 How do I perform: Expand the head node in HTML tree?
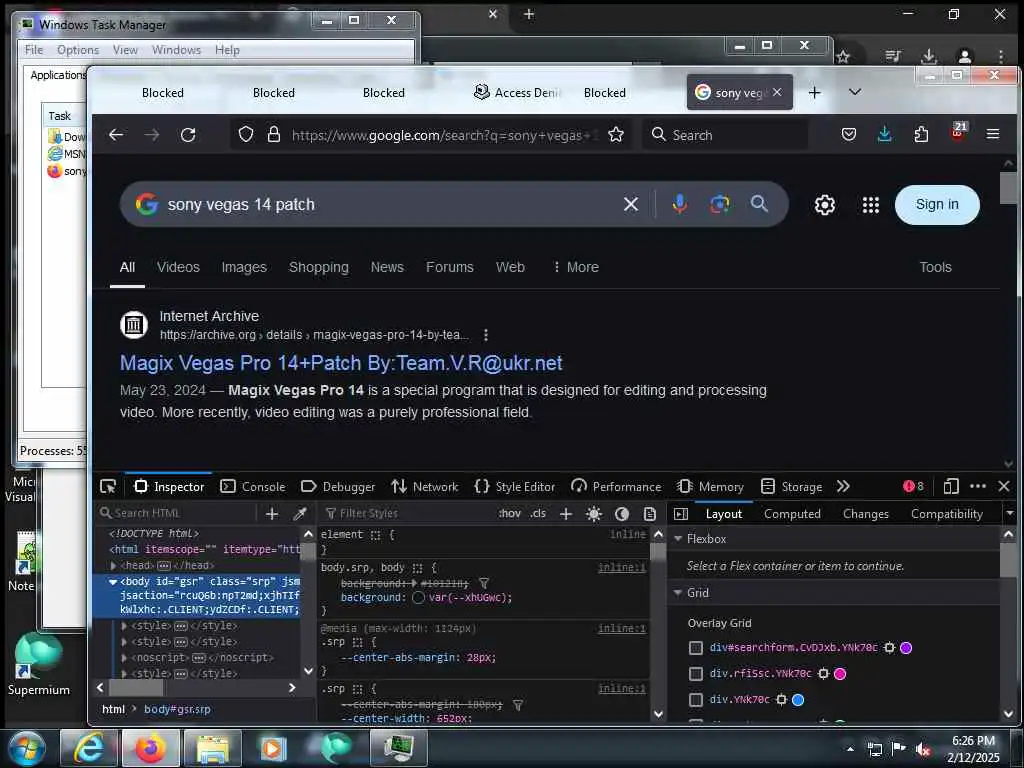pos(114,566)
